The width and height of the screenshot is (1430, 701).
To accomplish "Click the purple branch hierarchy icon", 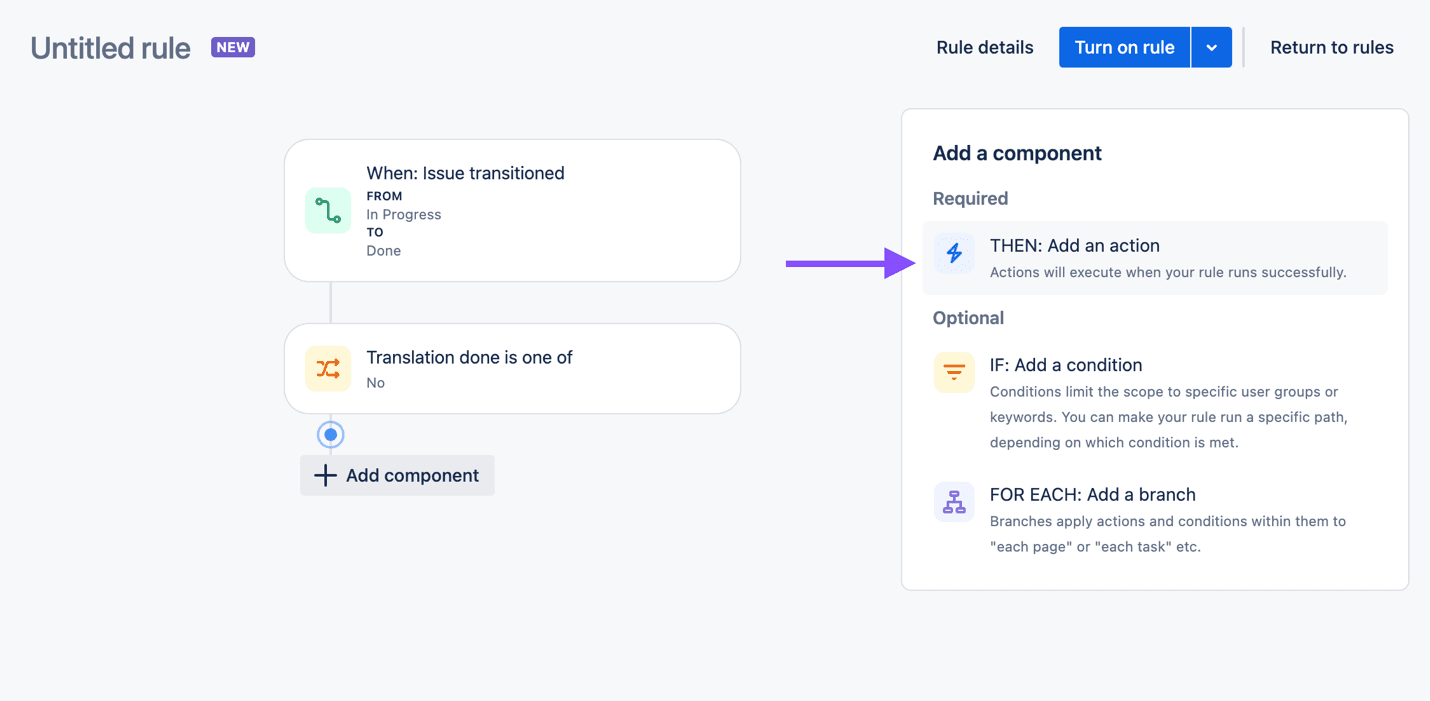I will click(x=954, y=502).
